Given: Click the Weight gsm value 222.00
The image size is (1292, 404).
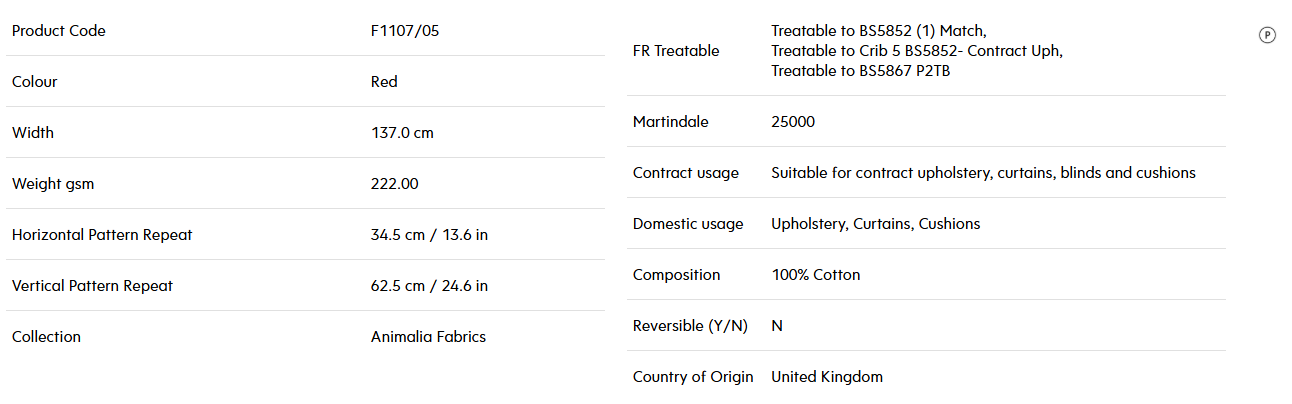Looking at the screenshot, I should point(395,184).
